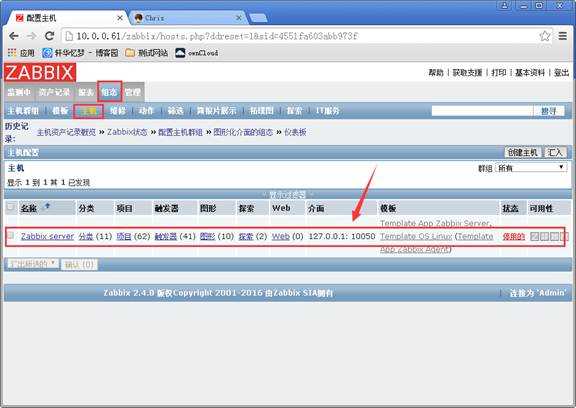The width and height of the screenshot is (576, 408).
Task: Close the Chris browser tab
Action: tap(239, 18)
